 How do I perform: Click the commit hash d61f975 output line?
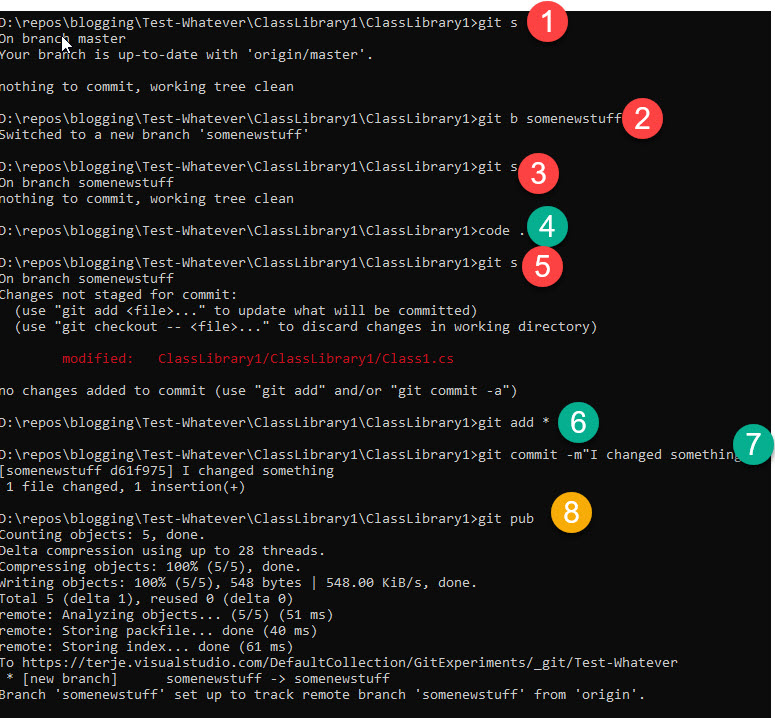(x=167, y=470)
